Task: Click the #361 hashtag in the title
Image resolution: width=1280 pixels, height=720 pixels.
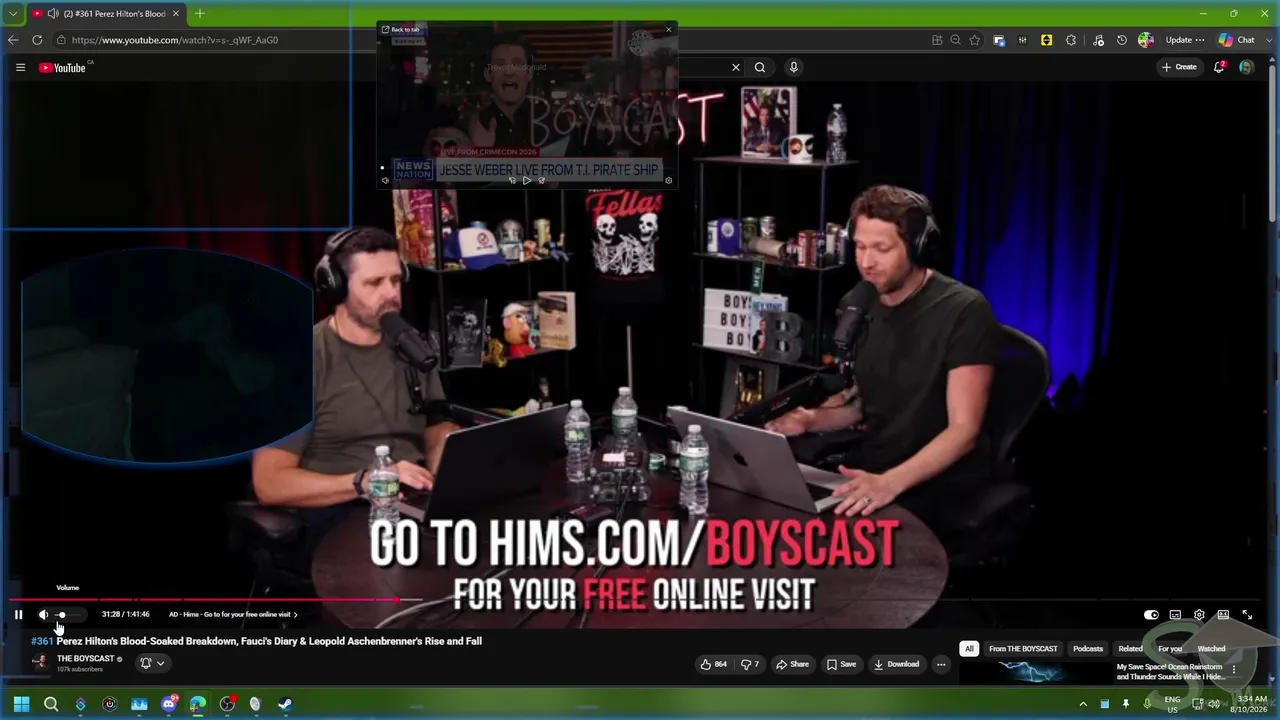Action: click(x=42, y=641)
